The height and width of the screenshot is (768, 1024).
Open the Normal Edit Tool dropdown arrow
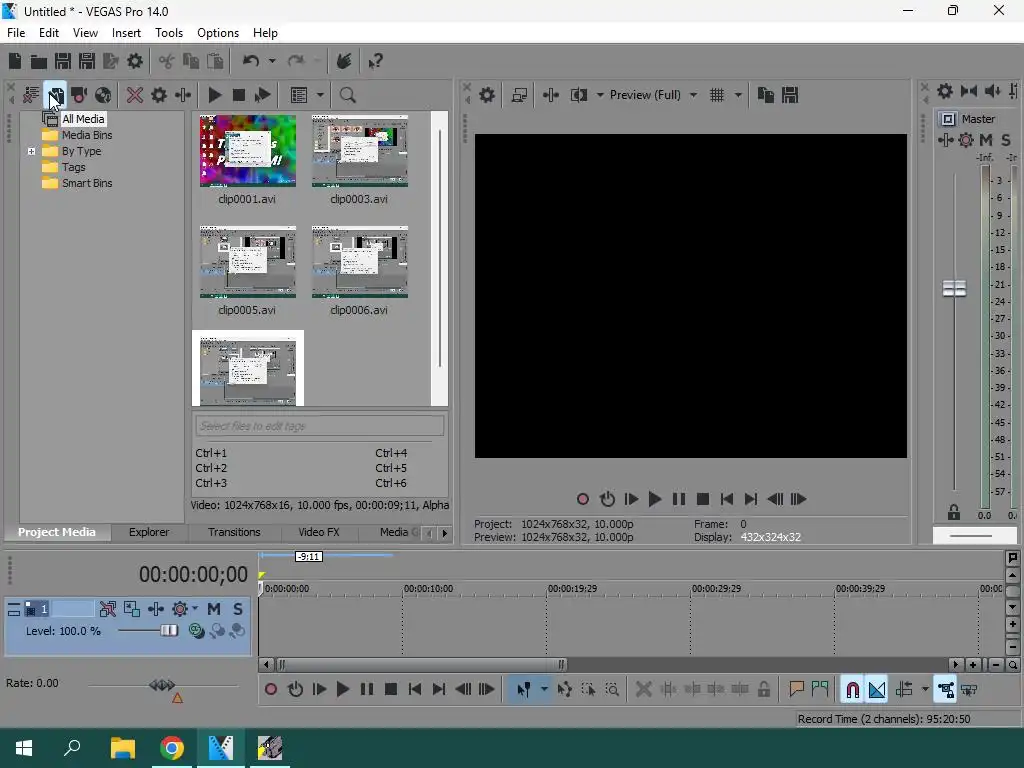tap(544, 690)
